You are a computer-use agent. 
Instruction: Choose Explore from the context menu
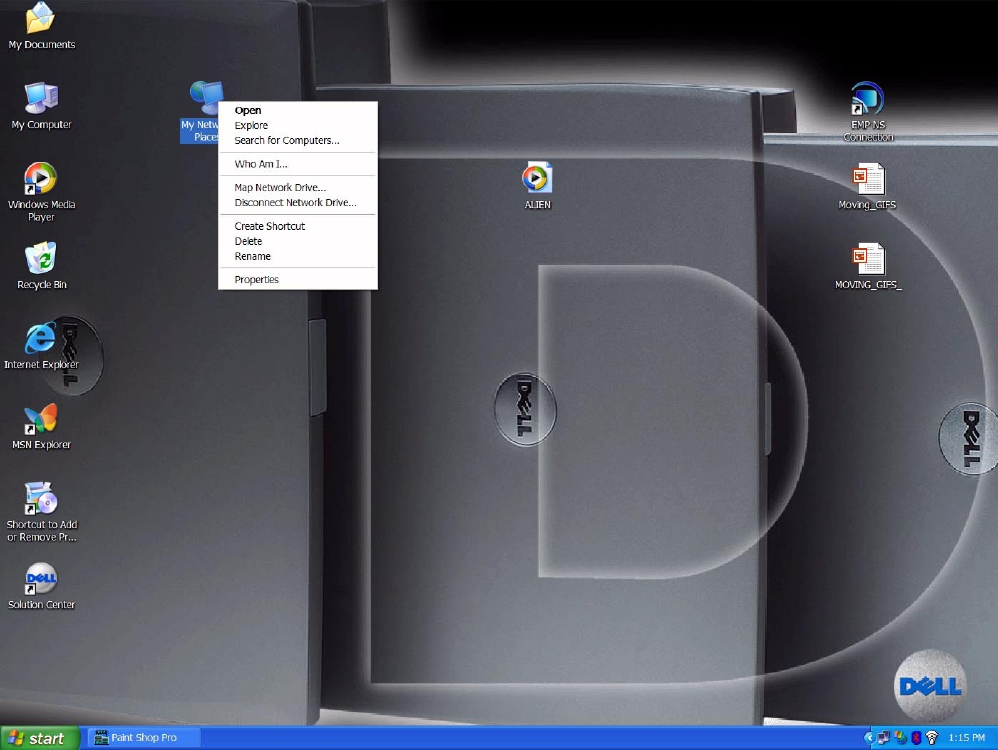[x=298, y=125]
